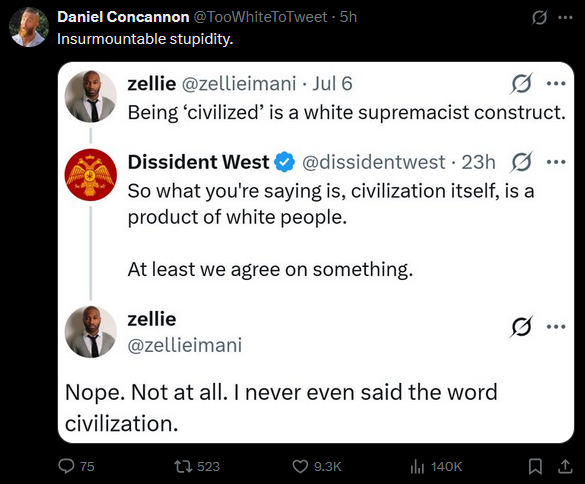
Task: Click Grok icon on Dissident West's reply
Action: pyautogui.click(x=520, y=162)
